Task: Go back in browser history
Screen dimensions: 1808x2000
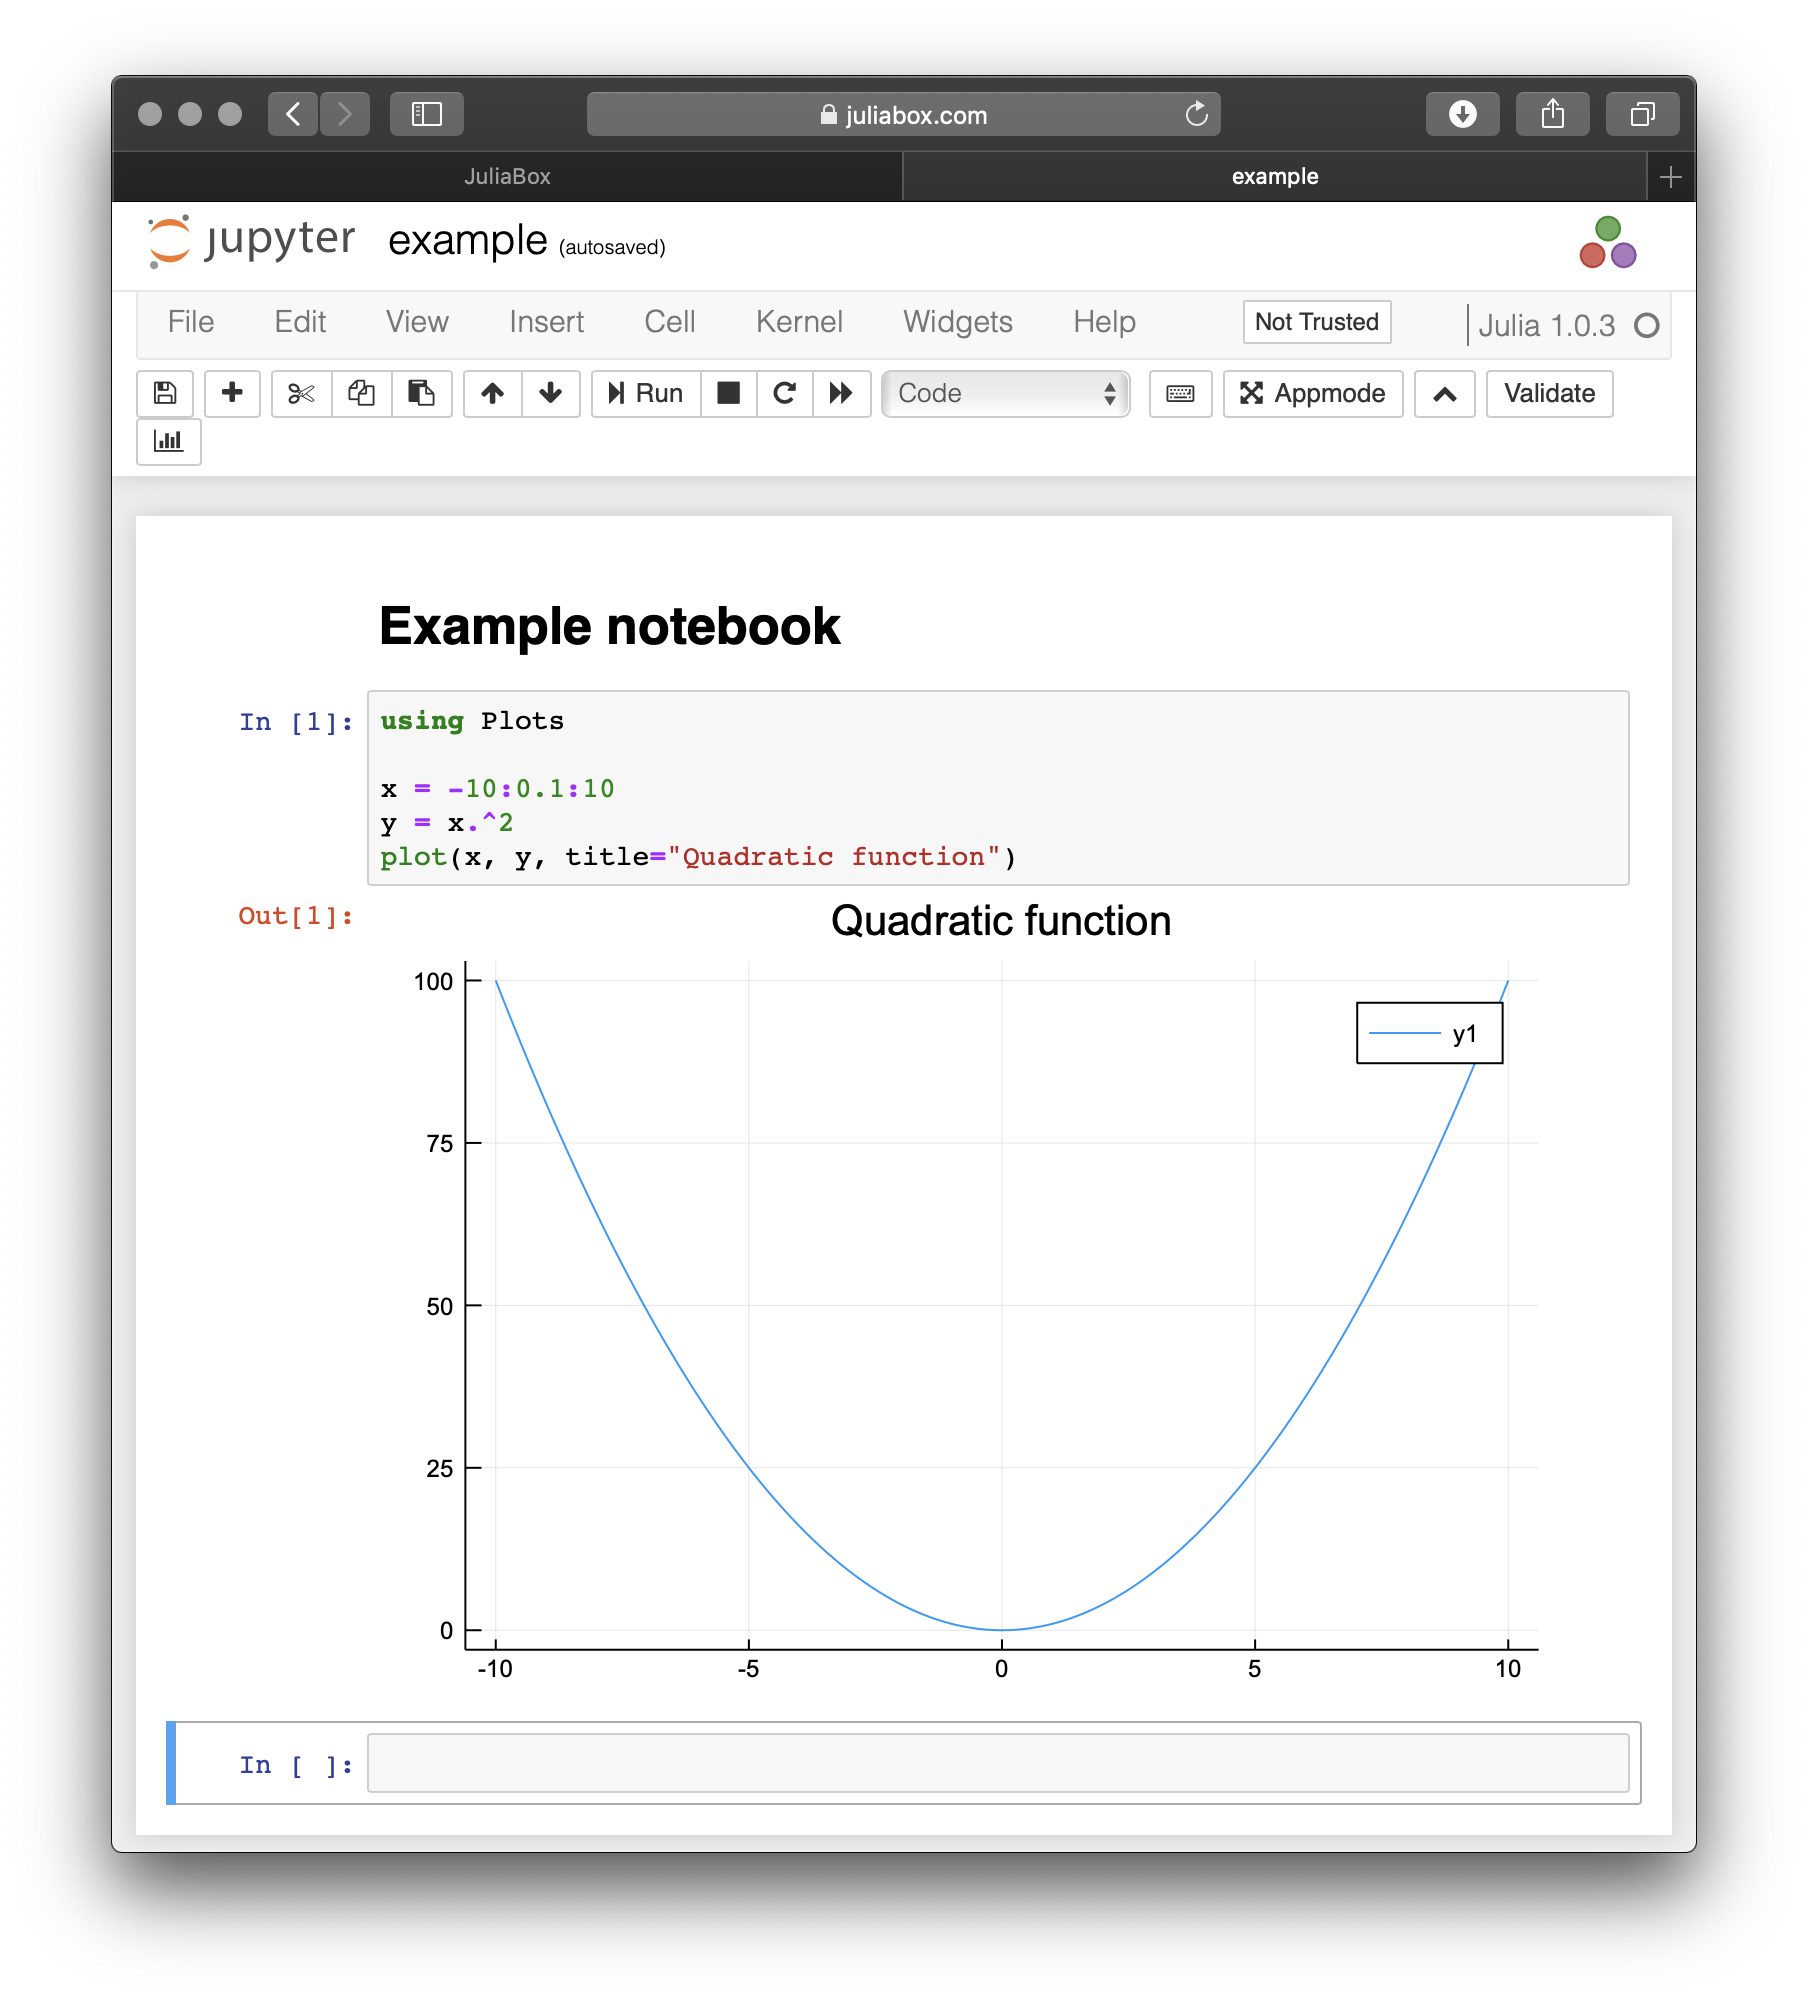Action: tap(293, 114)
